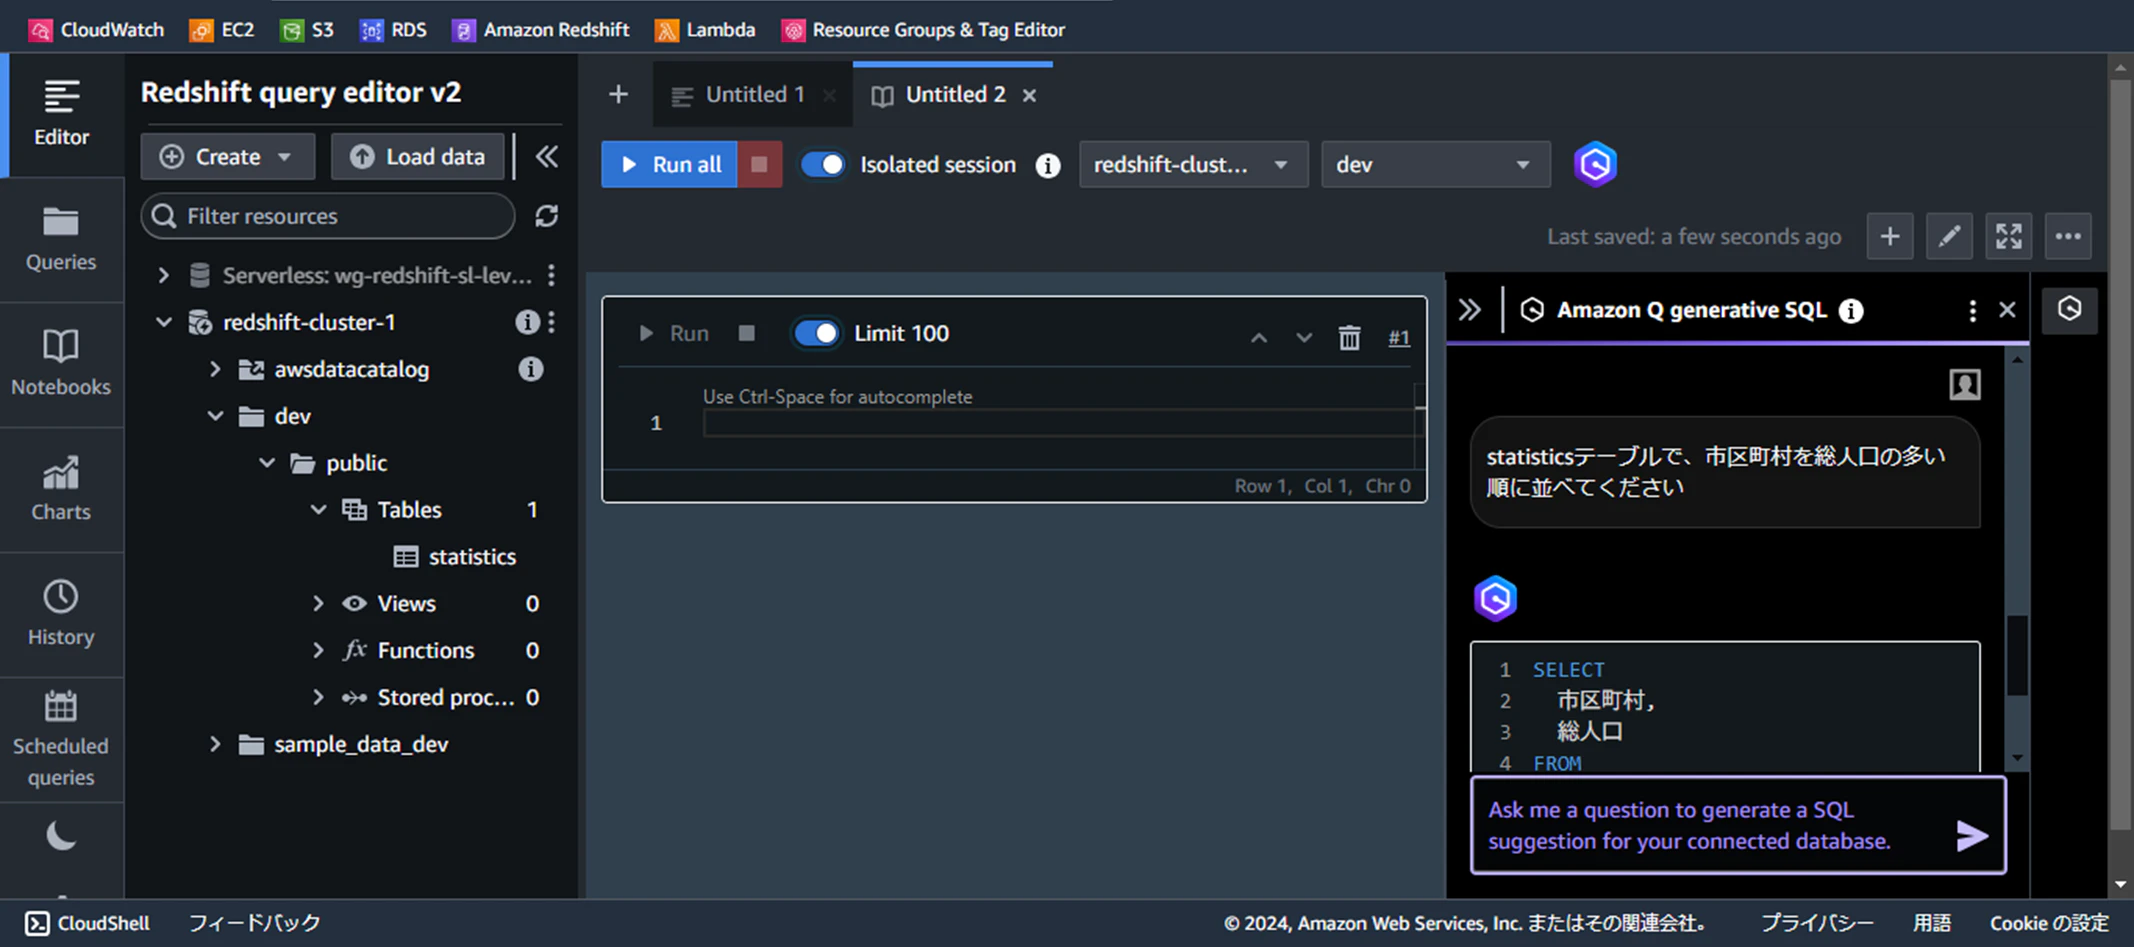
Task: Toggle the Isolated session switch
Action: [823, 165]
